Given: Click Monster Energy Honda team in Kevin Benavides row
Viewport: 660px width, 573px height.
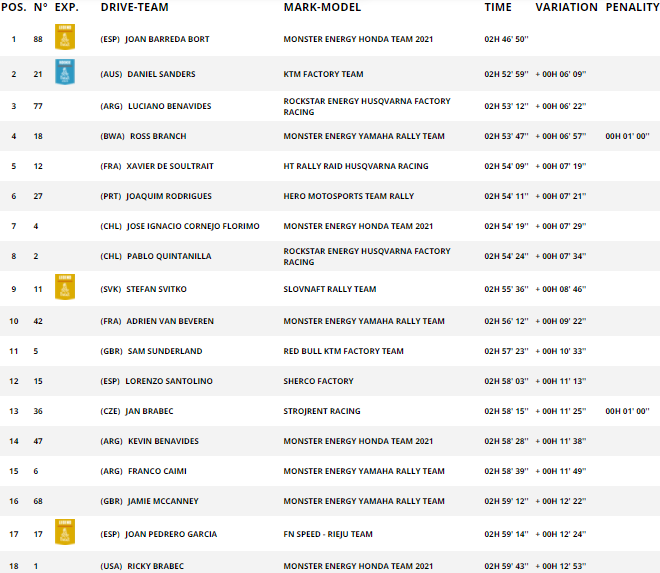Looking at the screenshot, I should [x=358, y=441].
